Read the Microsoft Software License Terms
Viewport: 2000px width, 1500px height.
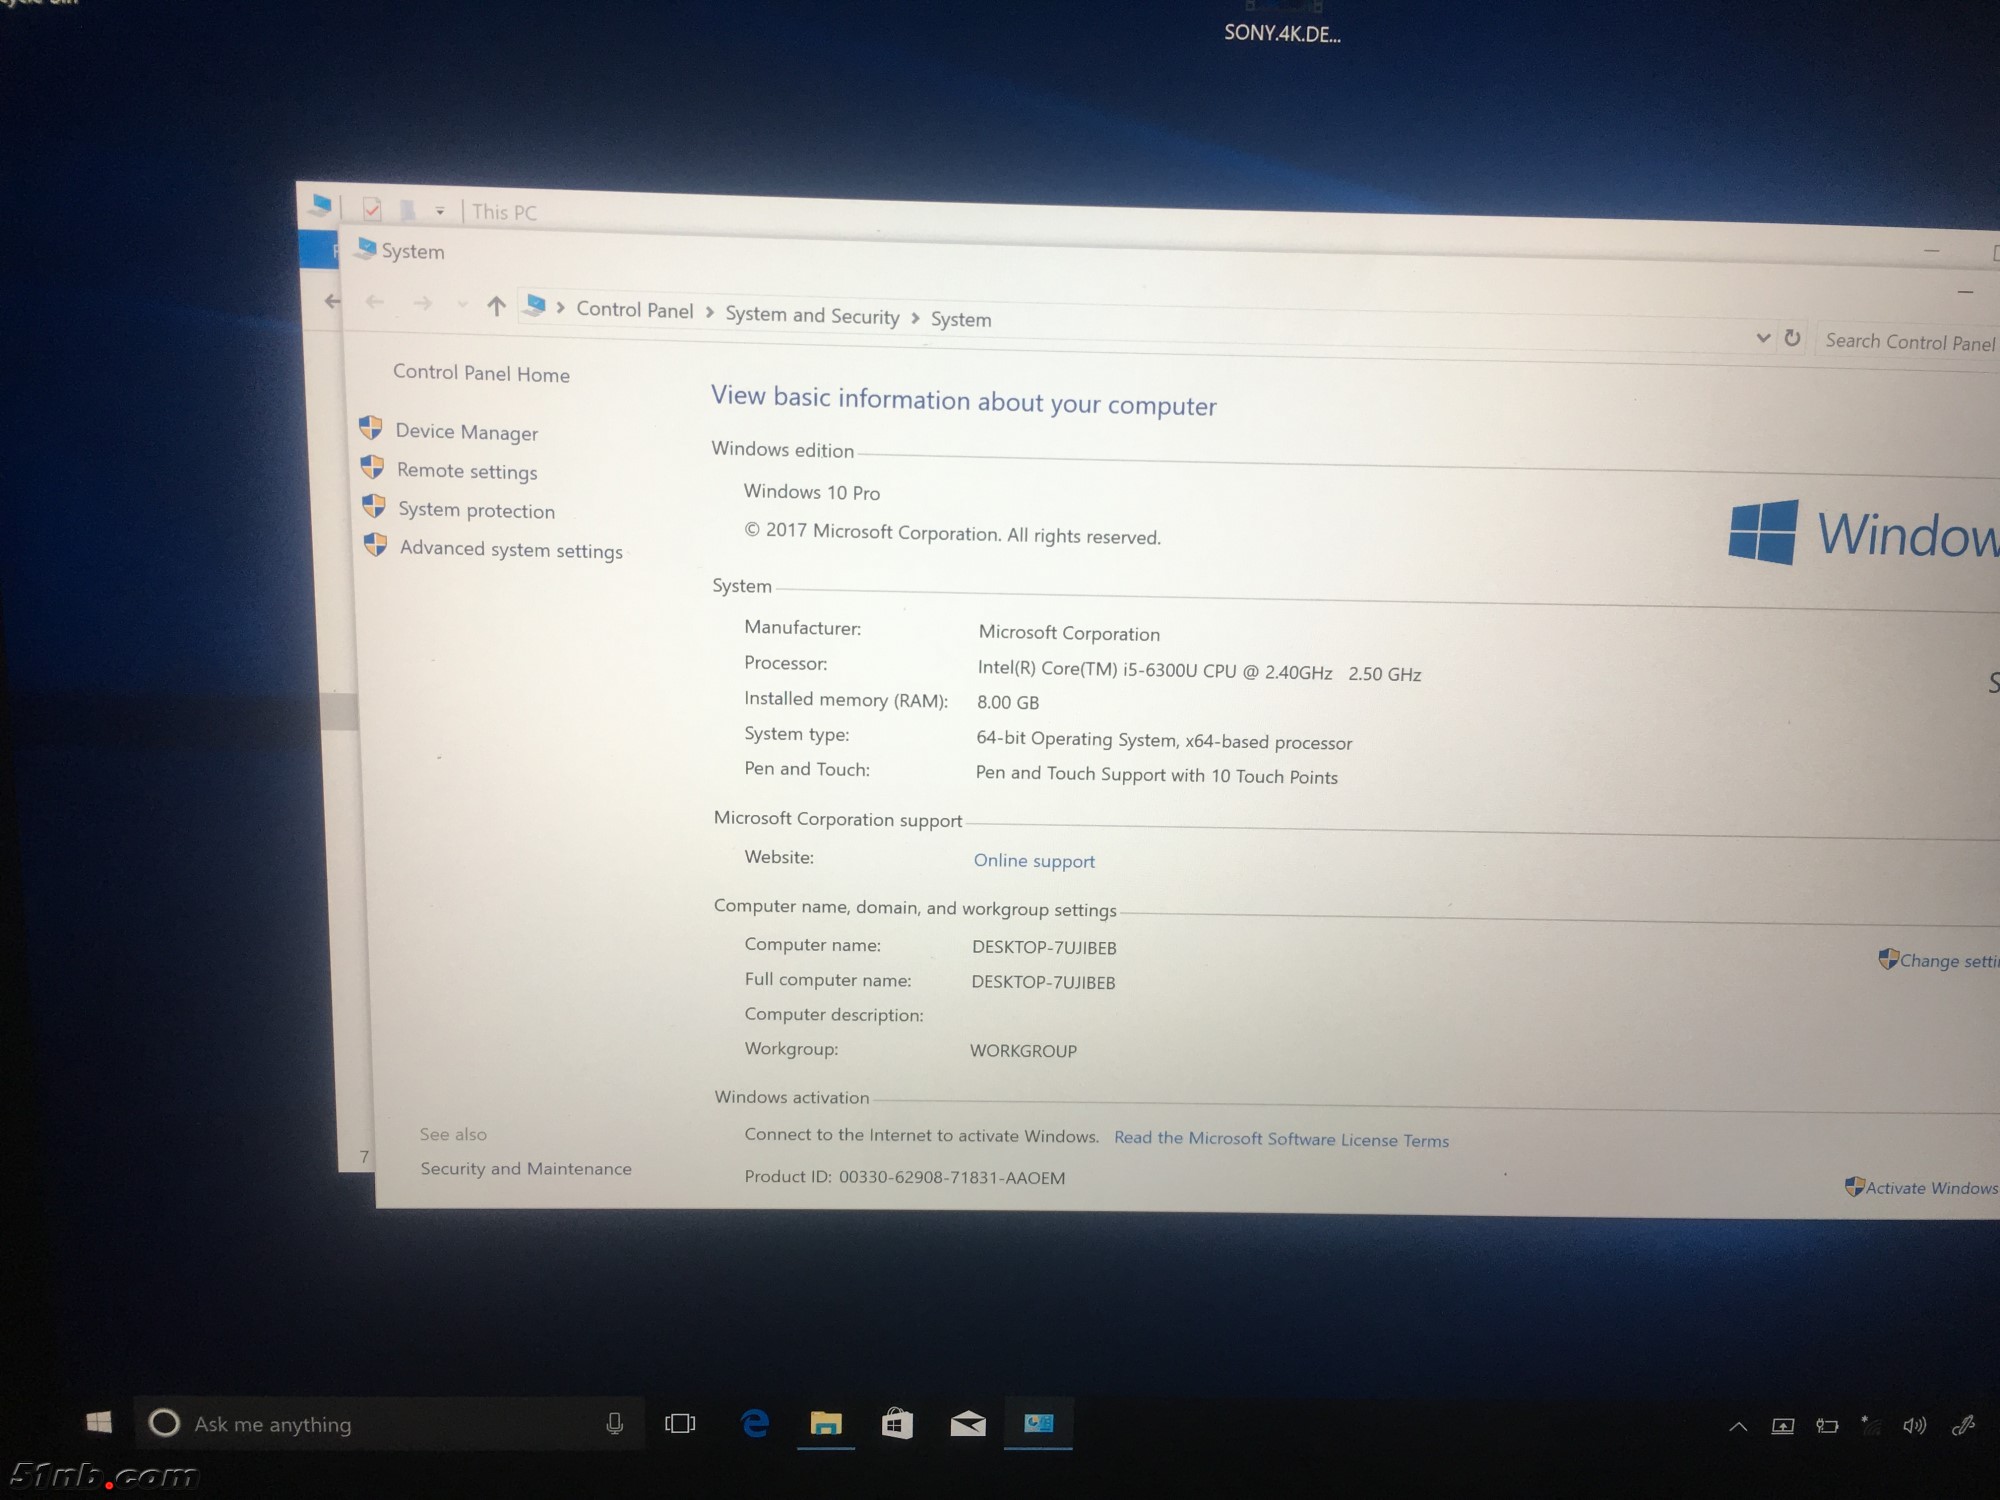coord(1281,1139)
